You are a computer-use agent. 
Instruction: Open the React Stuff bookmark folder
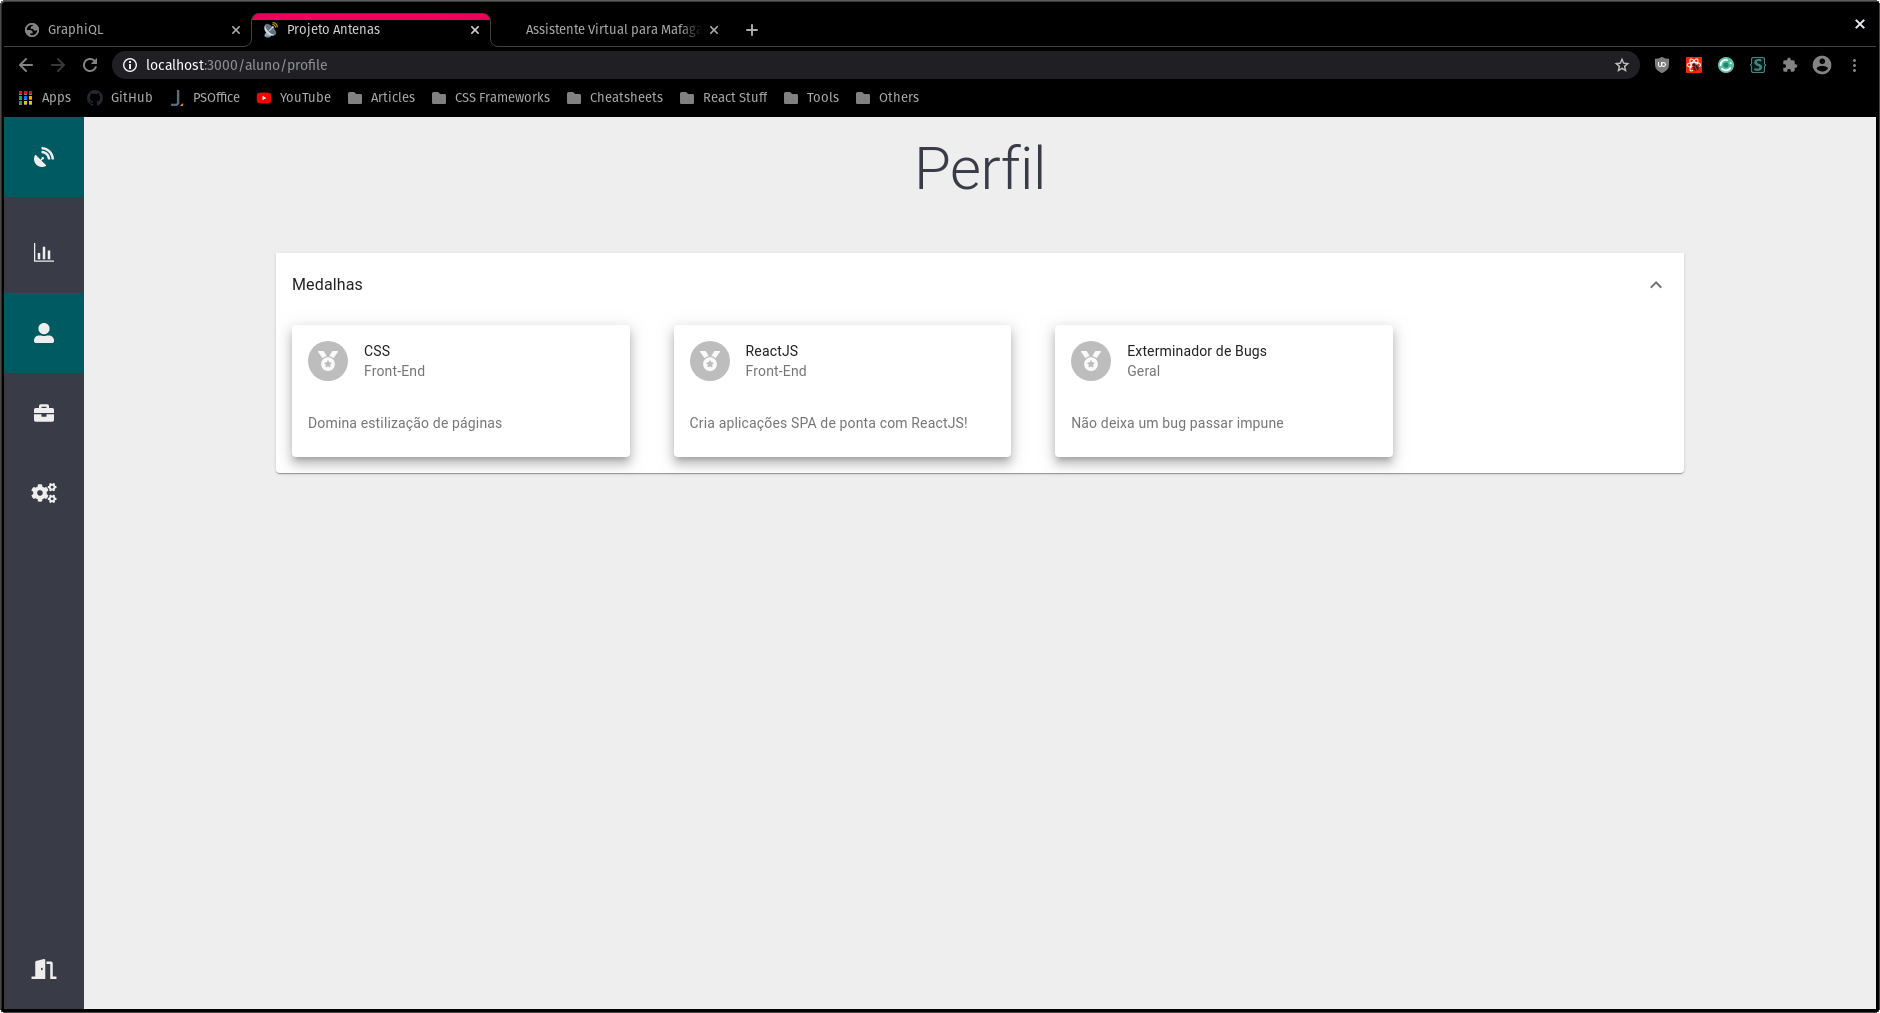click(724, 98)
